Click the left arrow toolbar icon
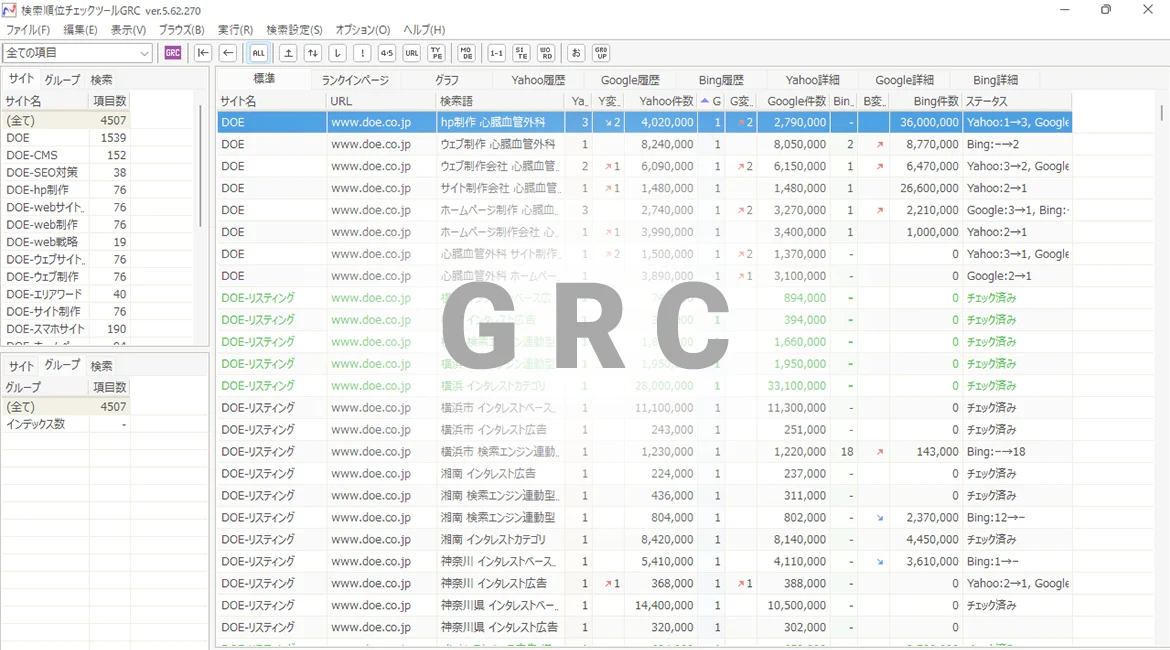 tap(228, 53)
